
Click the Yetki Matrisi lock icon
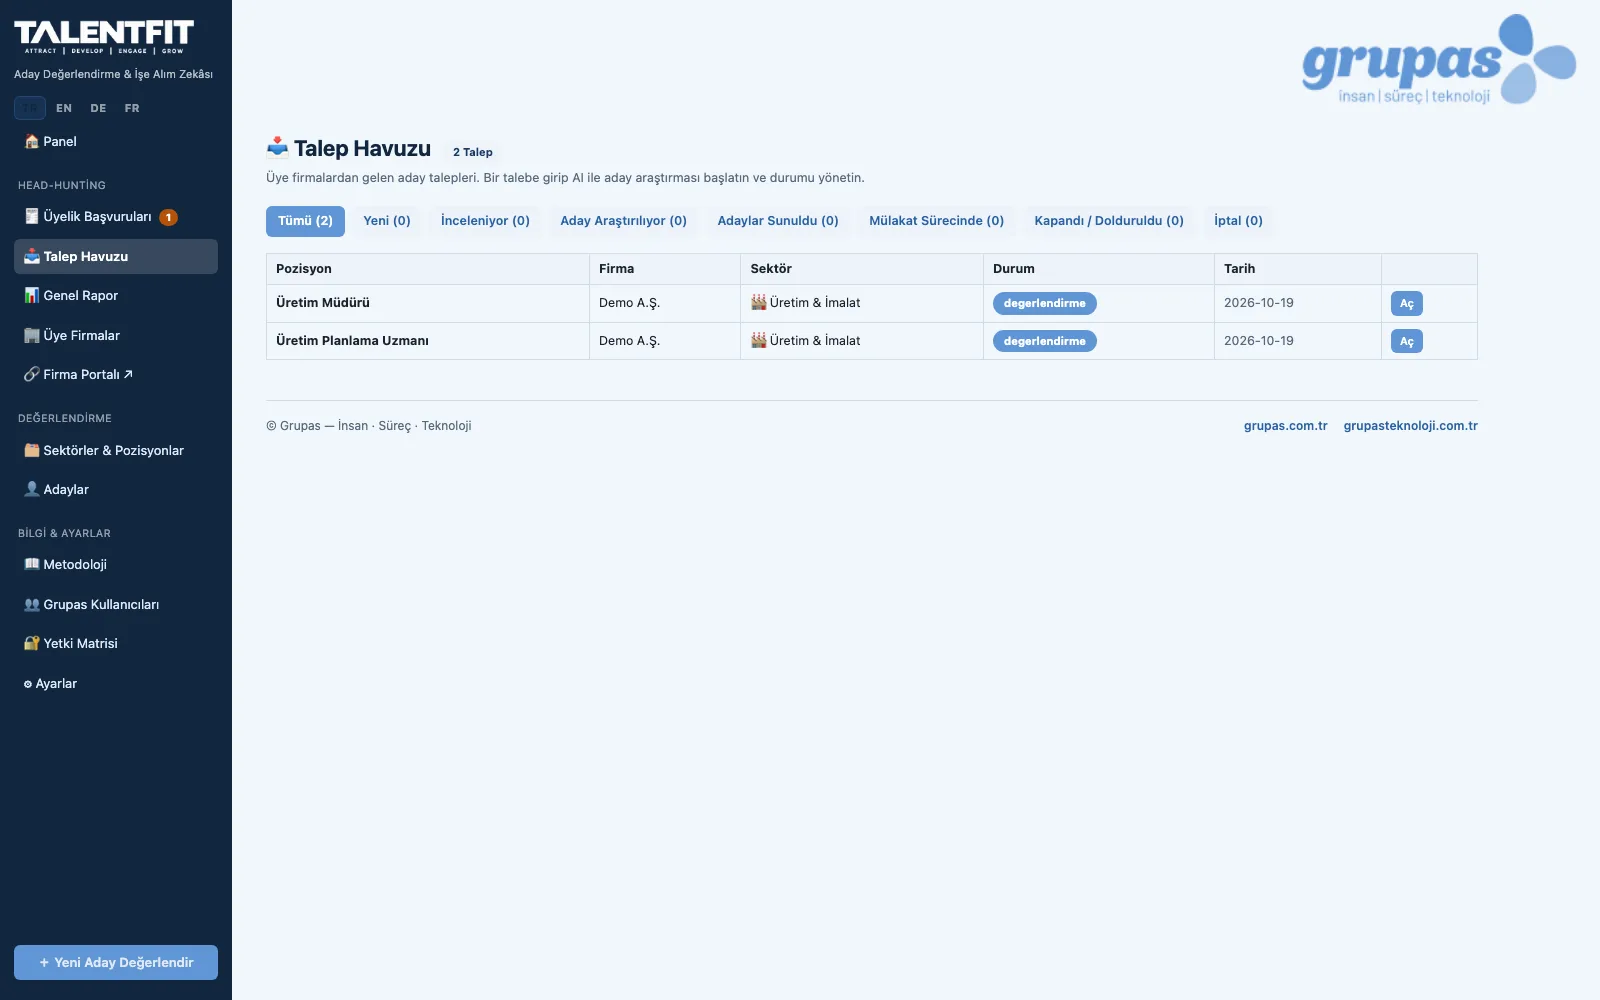pos(32,644)
